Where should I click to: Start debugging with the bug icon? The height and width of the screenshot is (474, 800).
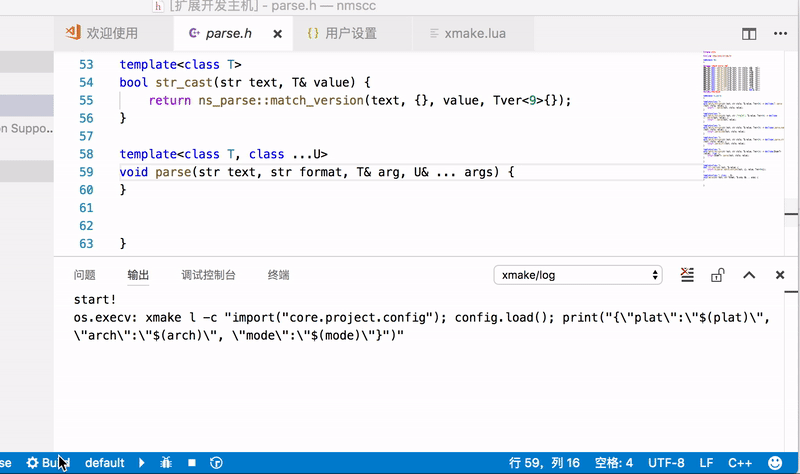(x=166, y=463)
